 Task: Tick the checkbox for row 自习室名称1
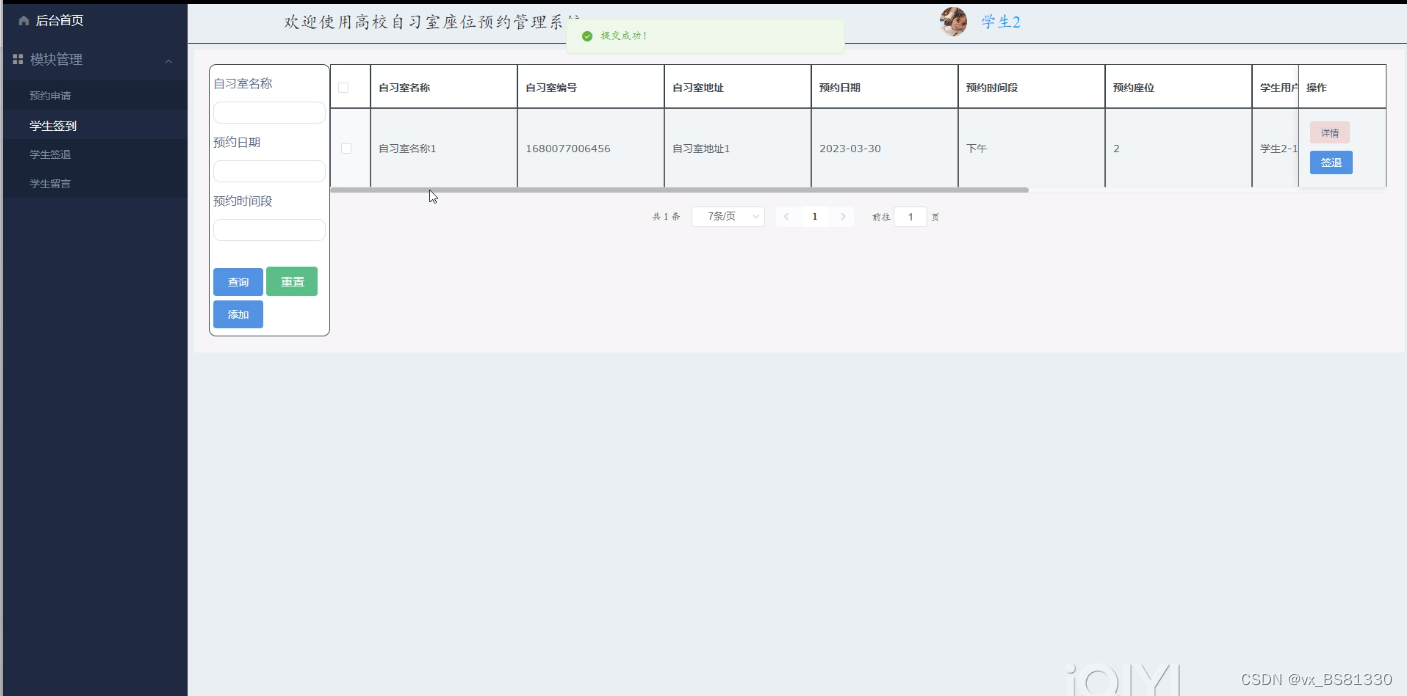[346, 148]
